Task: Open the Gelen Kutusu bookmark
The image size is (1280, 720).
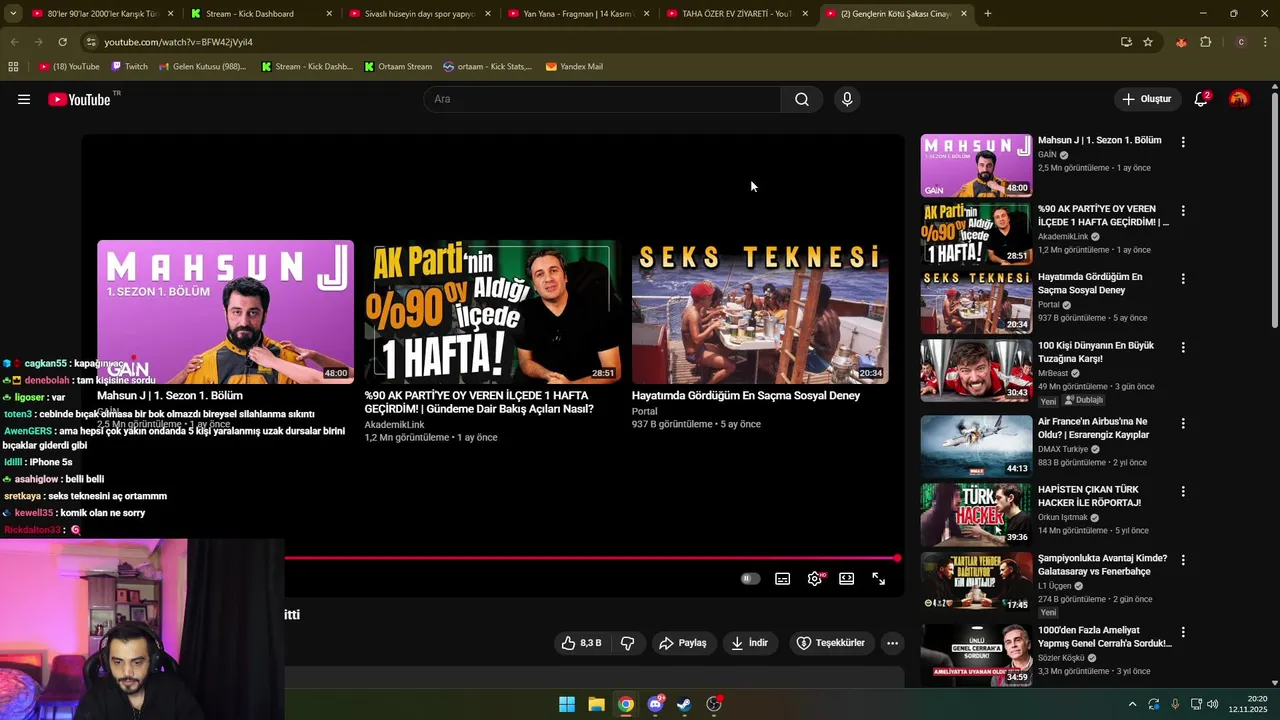Action: (202, 67)
